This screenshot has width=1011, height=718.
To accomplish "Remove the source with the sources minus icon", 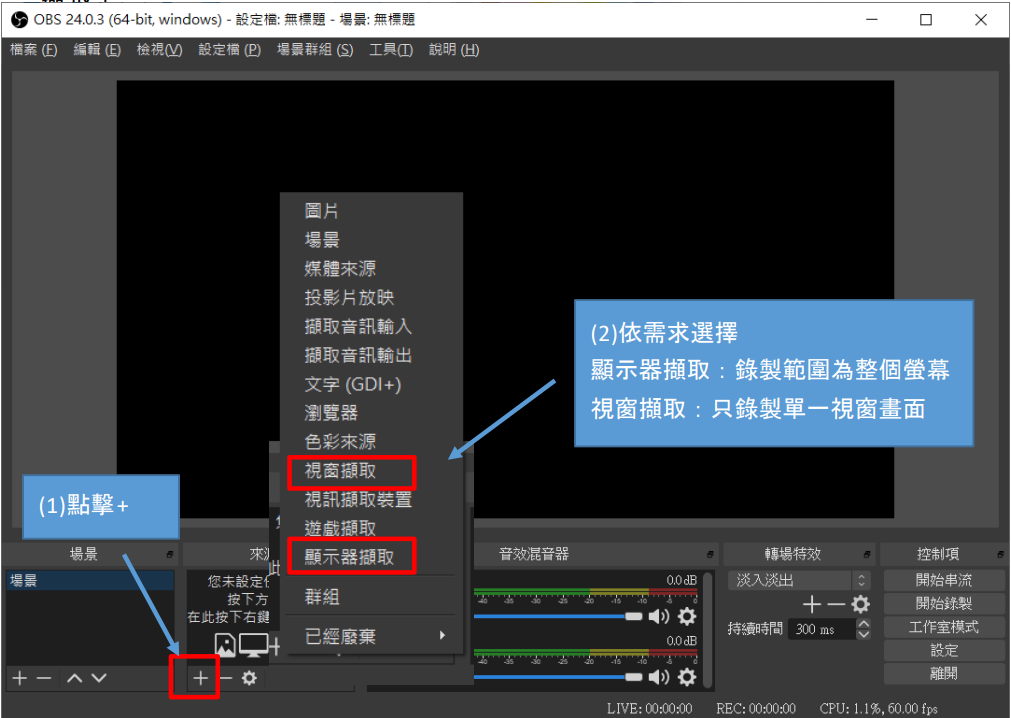I will [x=225, y=678].
